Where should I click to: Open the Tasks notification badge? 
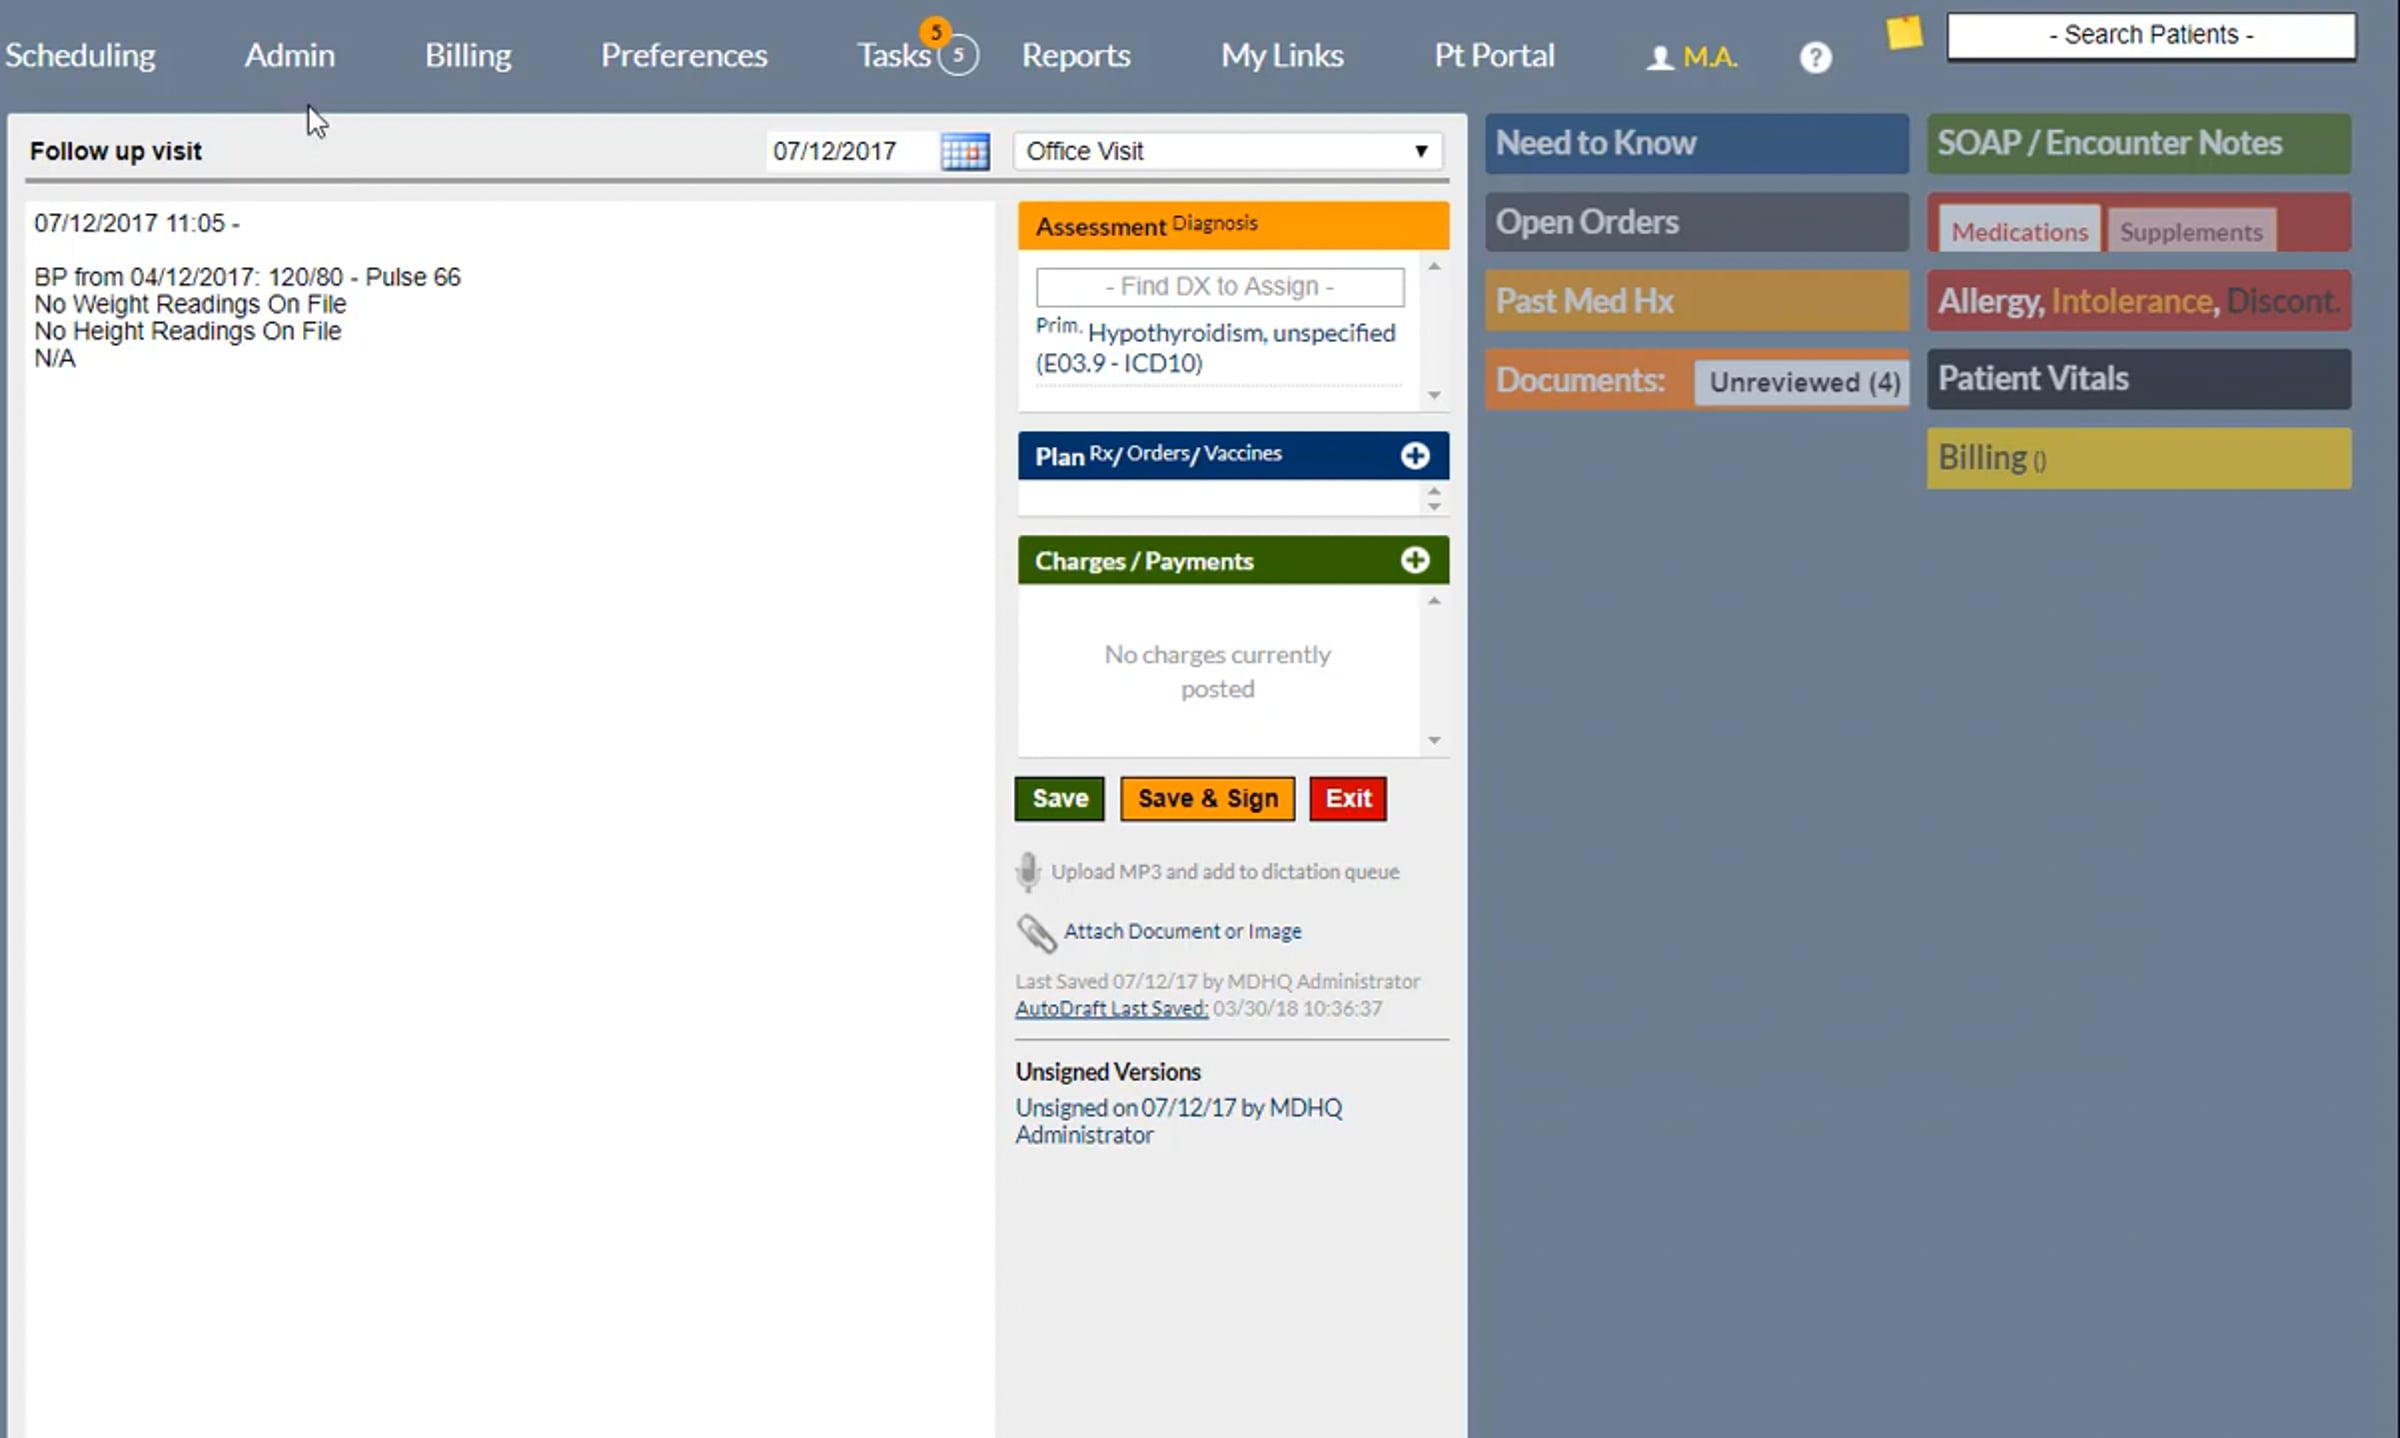coord(936,31)
